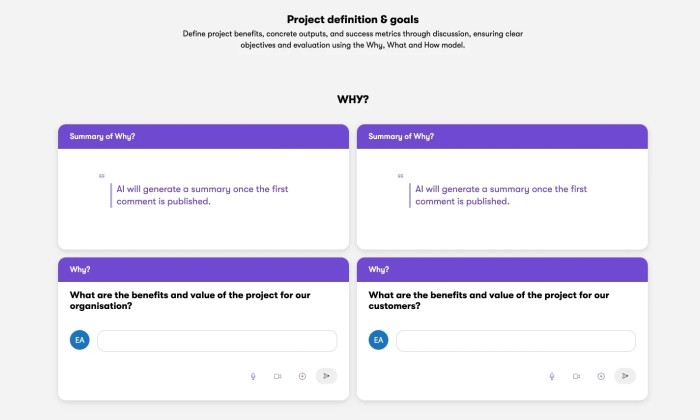Screen dimensions: 700x420
Task: Click video camera icon under customers question
Action: (x=576, y=376)
